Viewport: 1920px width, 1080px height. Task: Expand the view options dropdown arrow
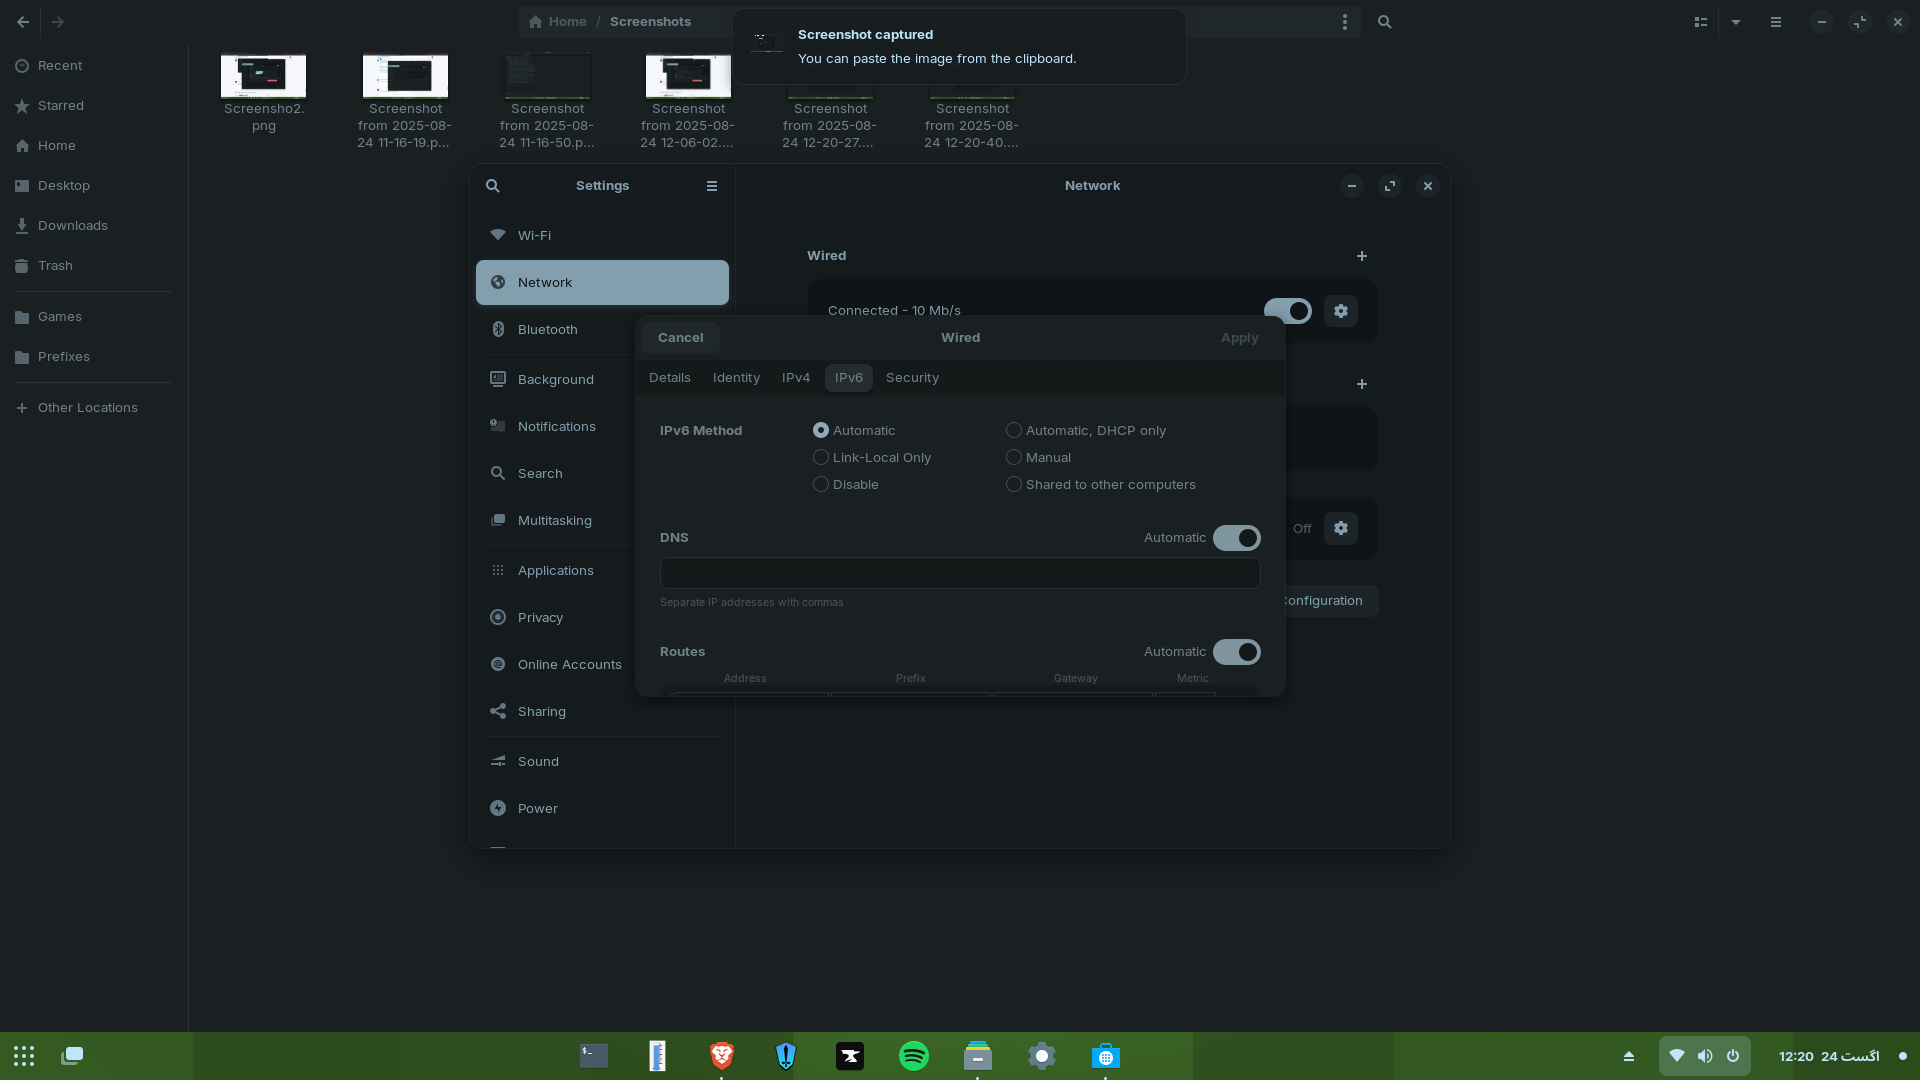coord(1735,22)
